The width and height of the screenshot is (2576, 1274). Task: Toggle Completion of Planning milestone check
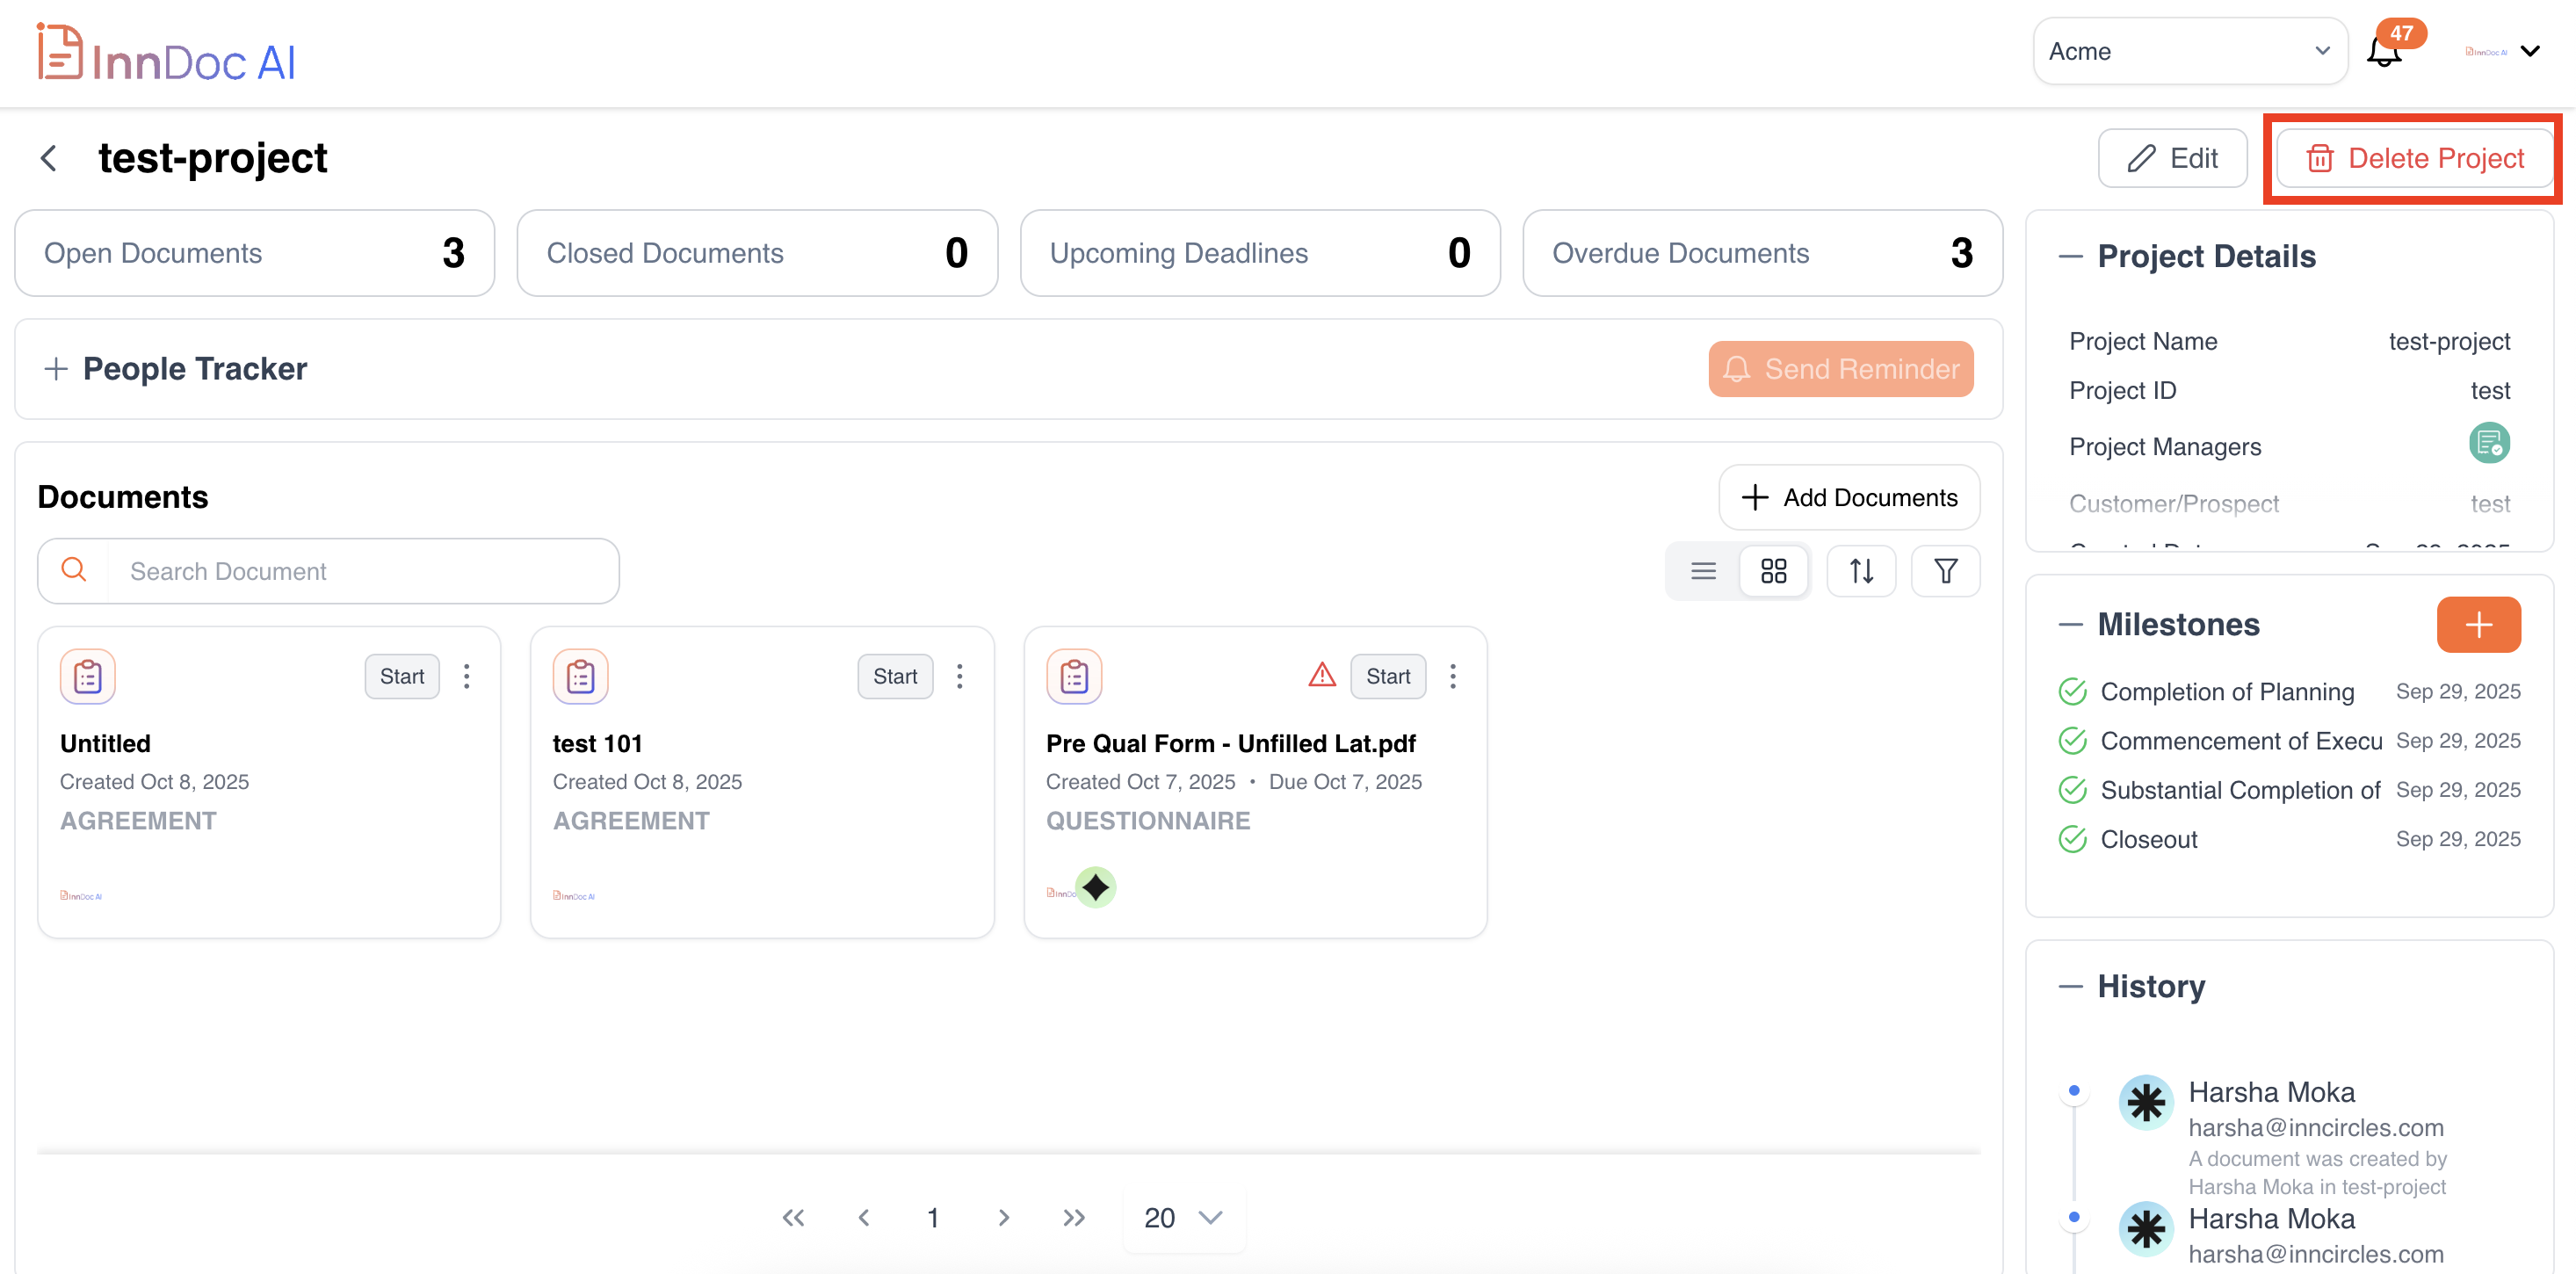click(x=2072, y=692)
